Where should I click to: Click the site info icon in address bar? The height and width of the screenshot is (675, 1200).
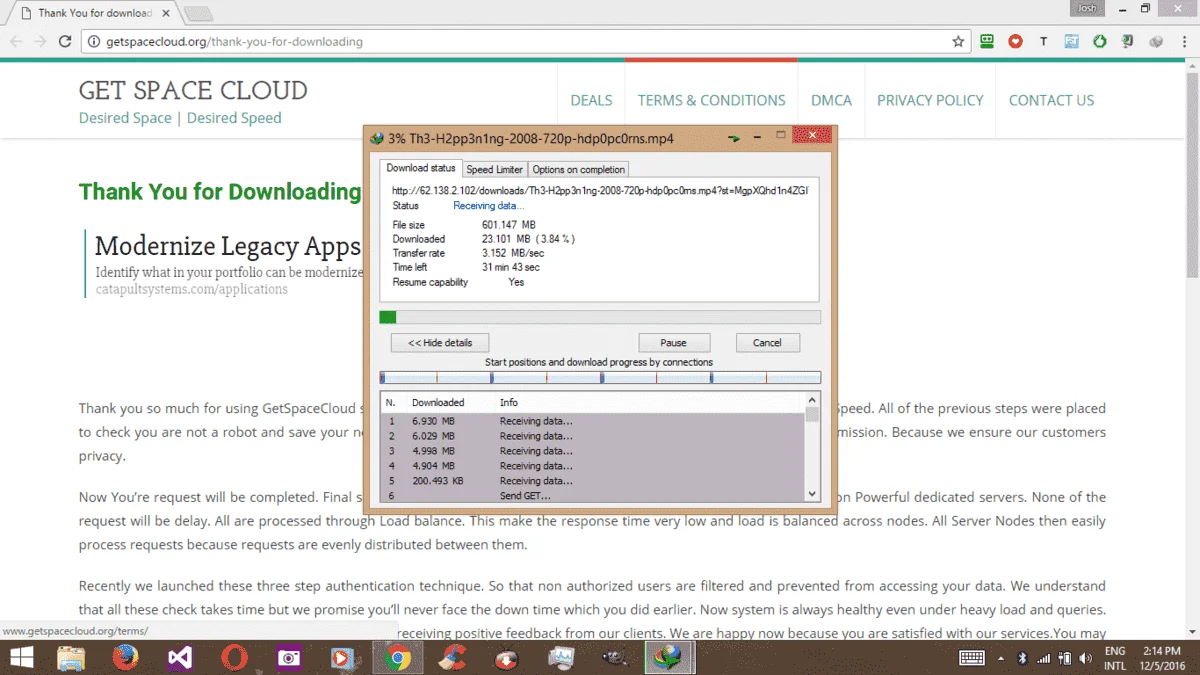[x=94, y=42]
